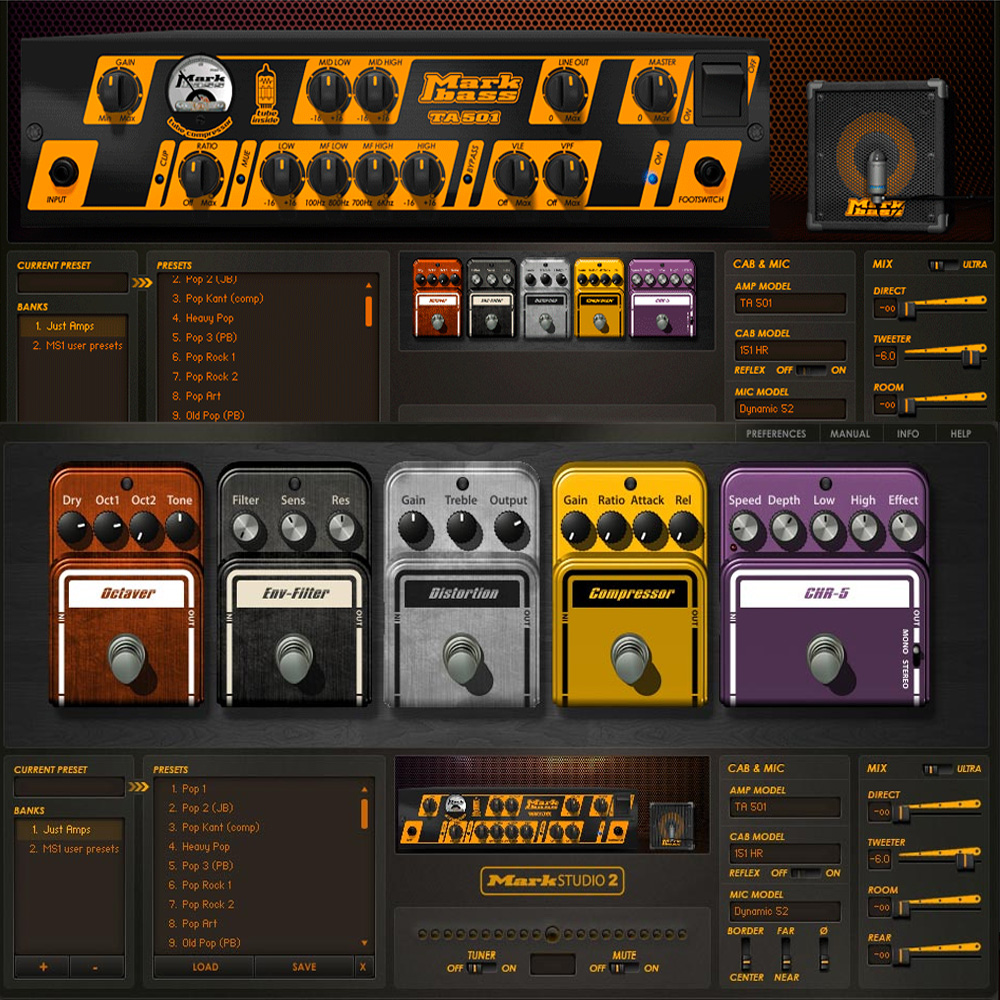Click the + add bank button
This screenshot has width=1000, height=1000.
tap(43, 967)
